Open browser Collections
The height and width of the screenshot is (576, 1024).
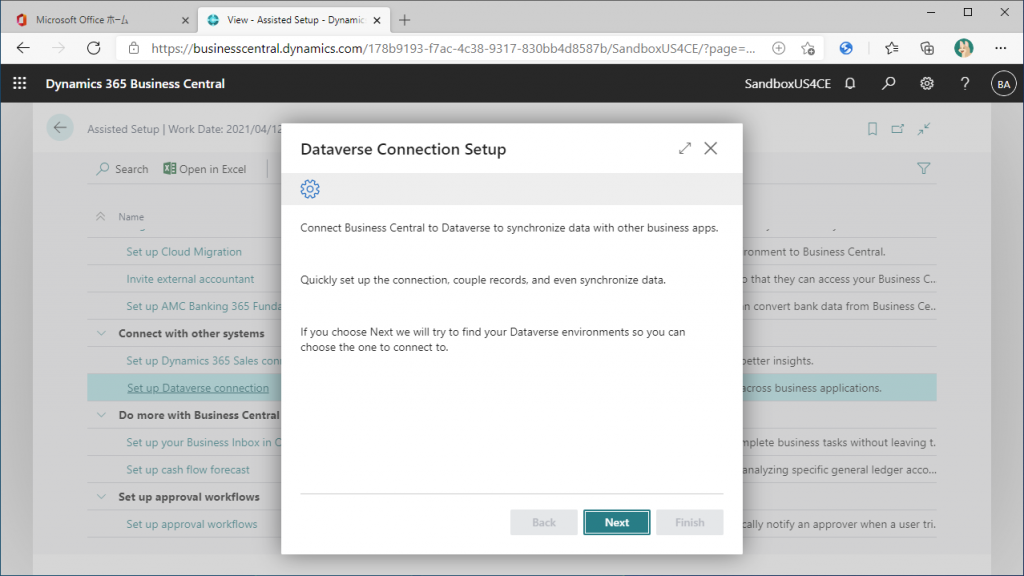pos(927,48)
